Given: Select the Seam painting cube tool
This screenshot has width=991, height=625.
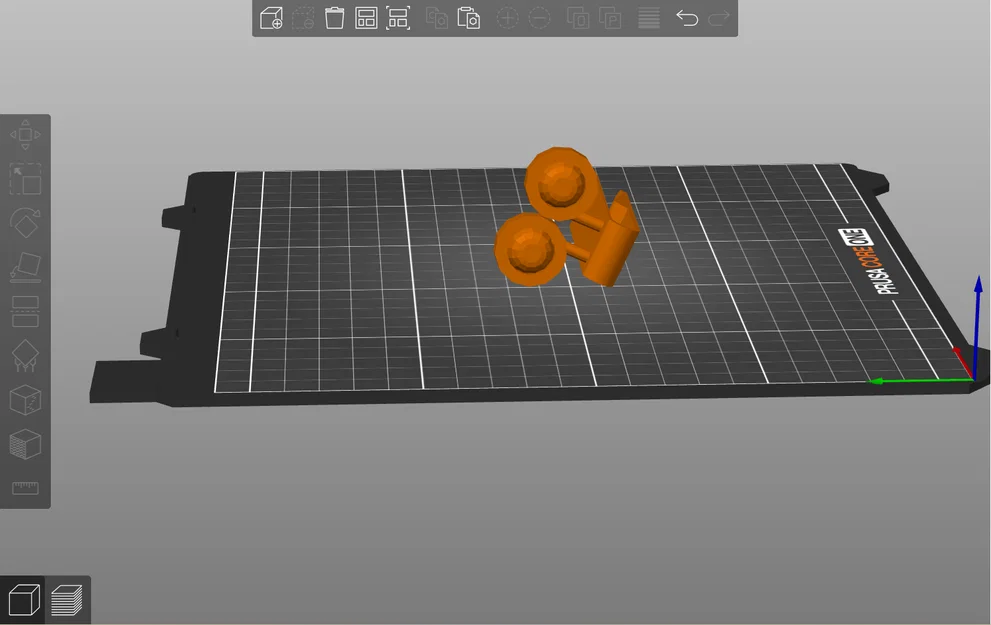Looking at the screenshot, I should pyautogui.click(x=25, y=400).
